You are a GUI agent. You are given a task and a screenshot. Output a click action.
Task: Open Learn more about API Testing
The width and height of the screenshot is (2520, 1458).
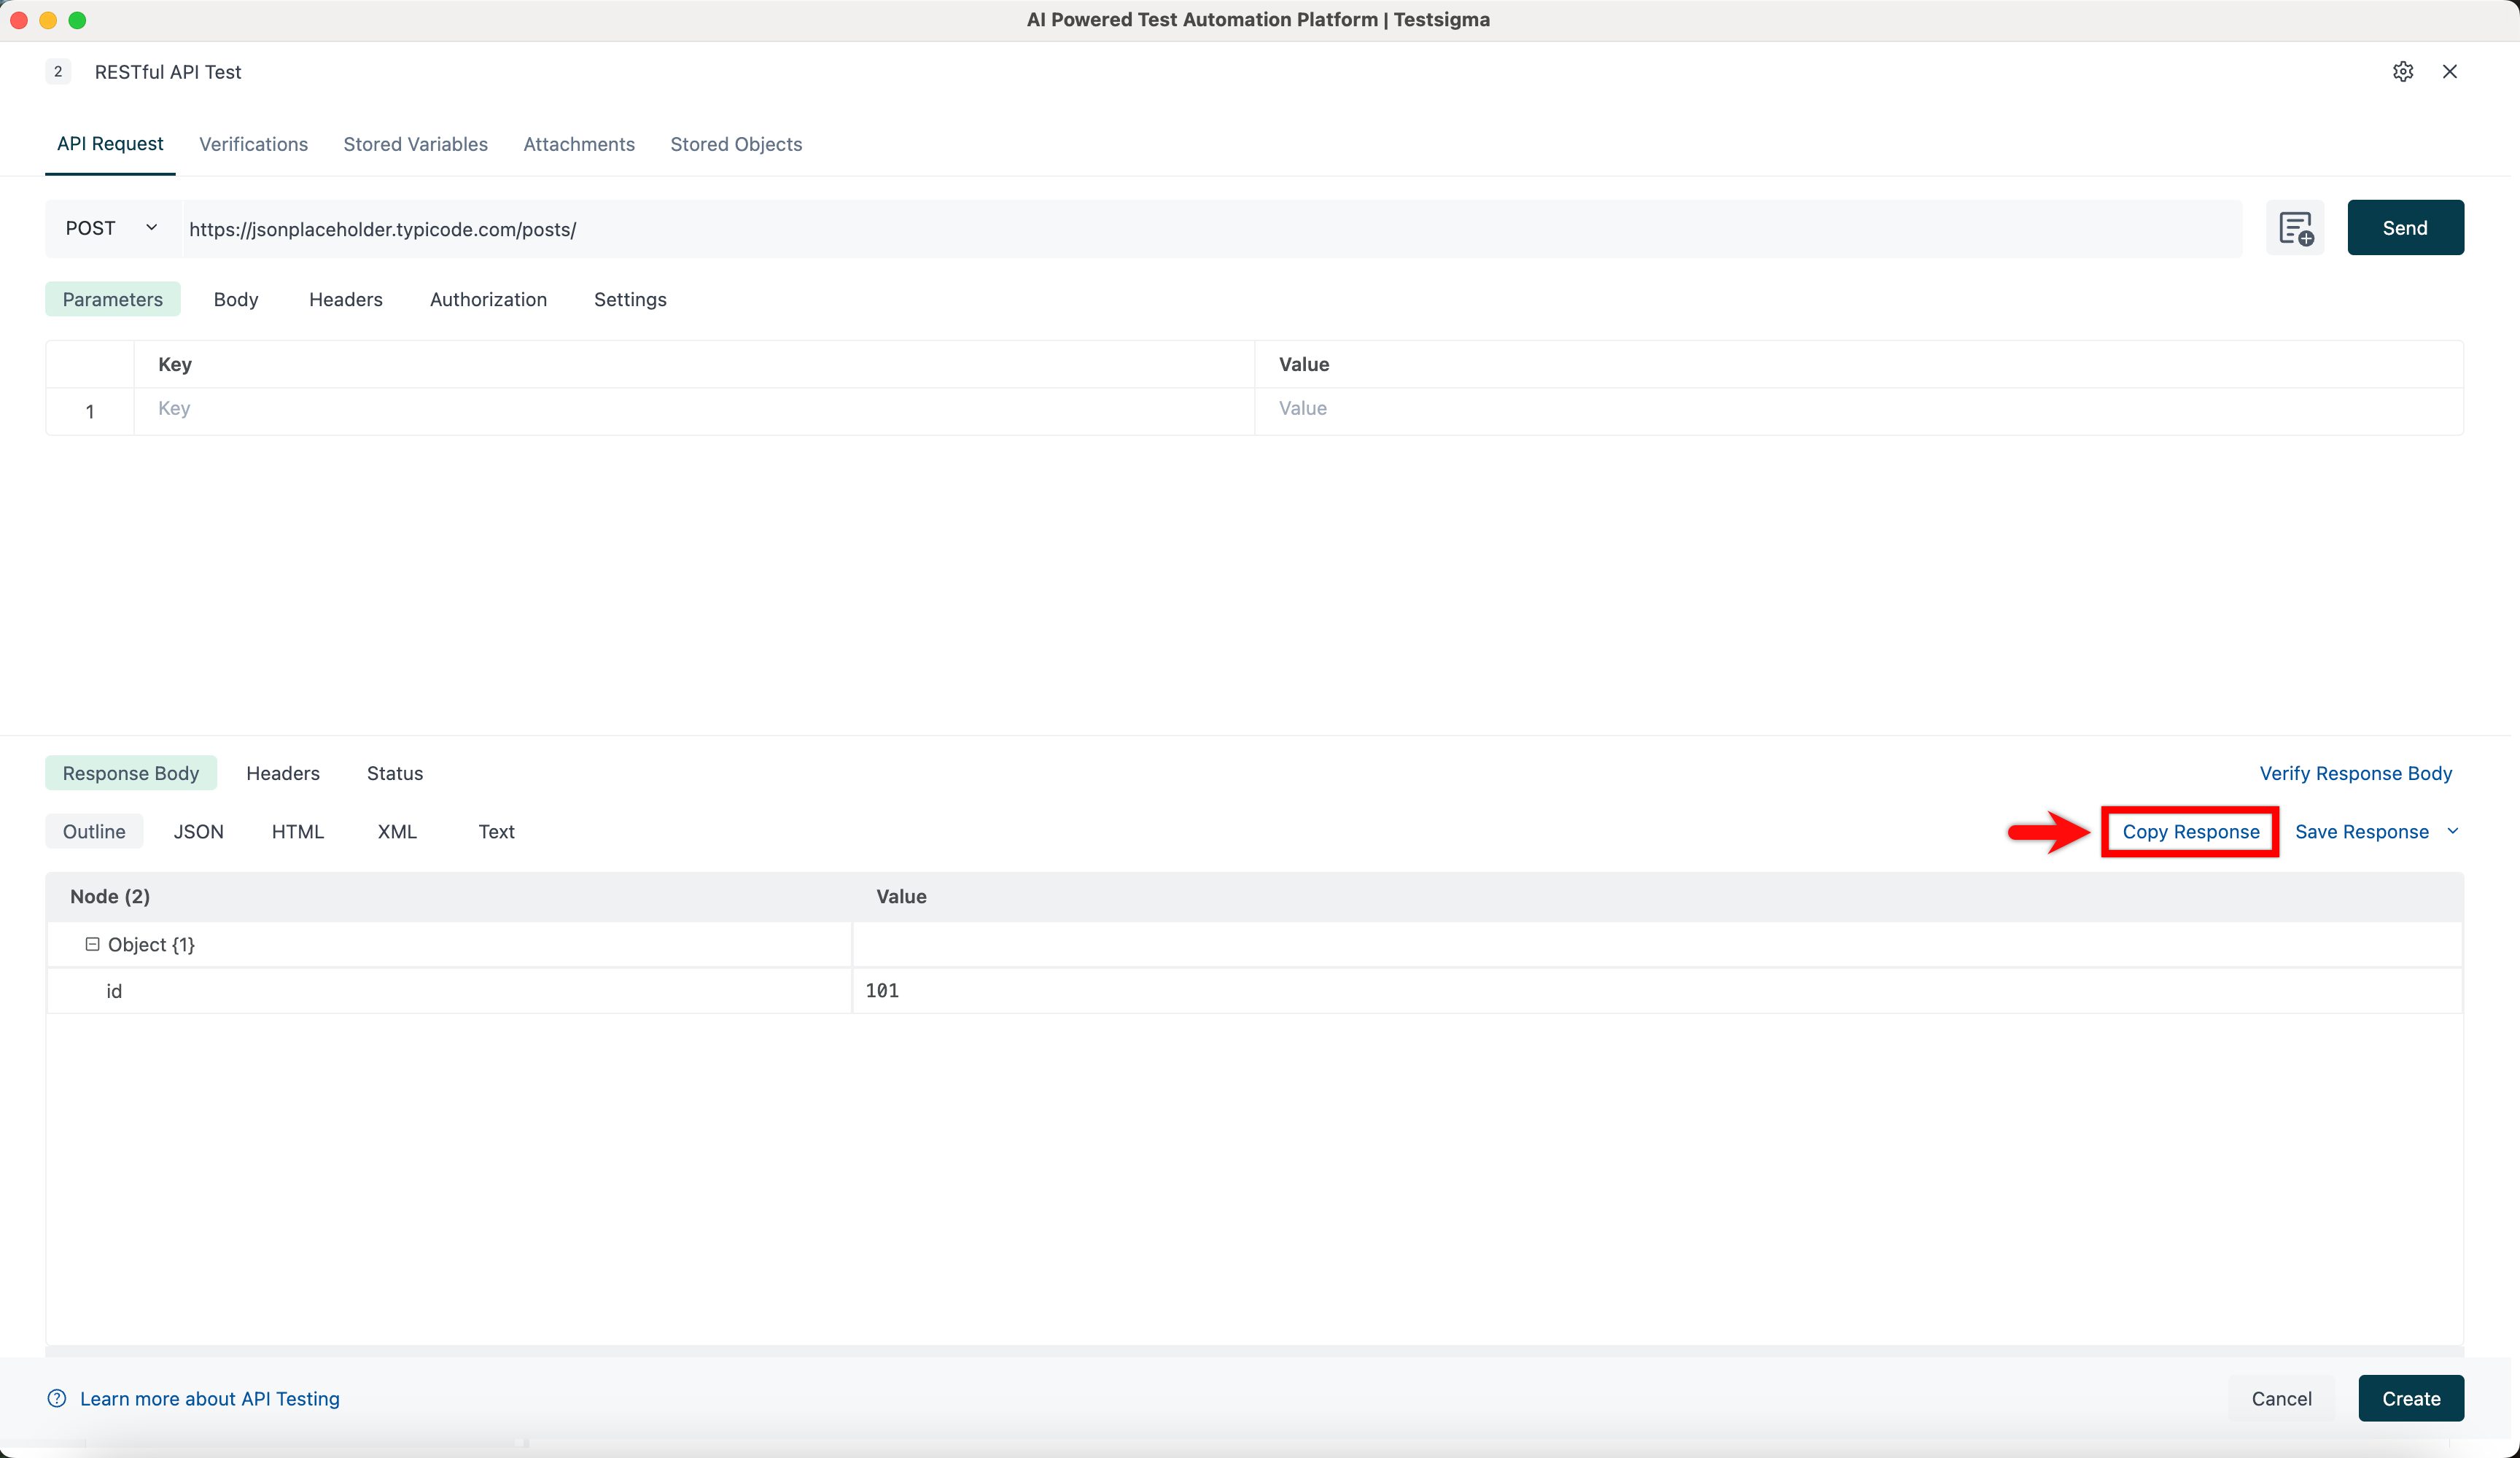[x=209, y=1398]
